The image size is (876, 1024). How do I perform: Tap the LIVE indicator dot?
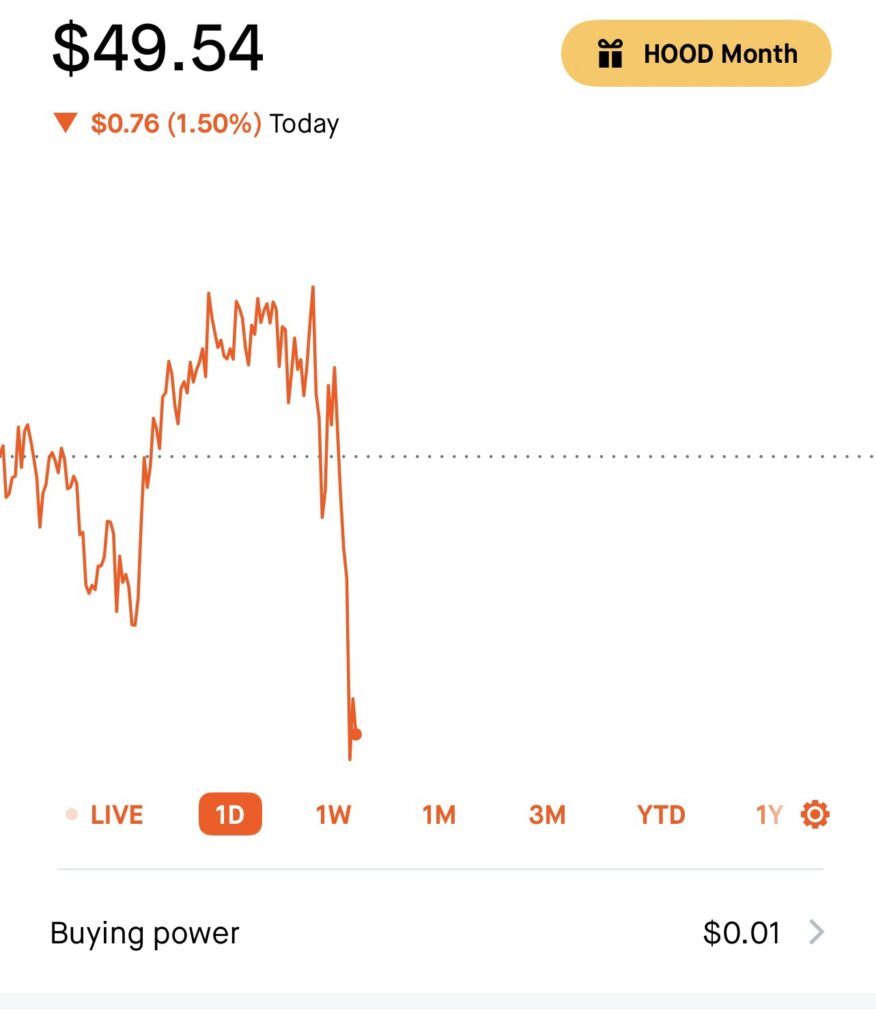point(72,814)
